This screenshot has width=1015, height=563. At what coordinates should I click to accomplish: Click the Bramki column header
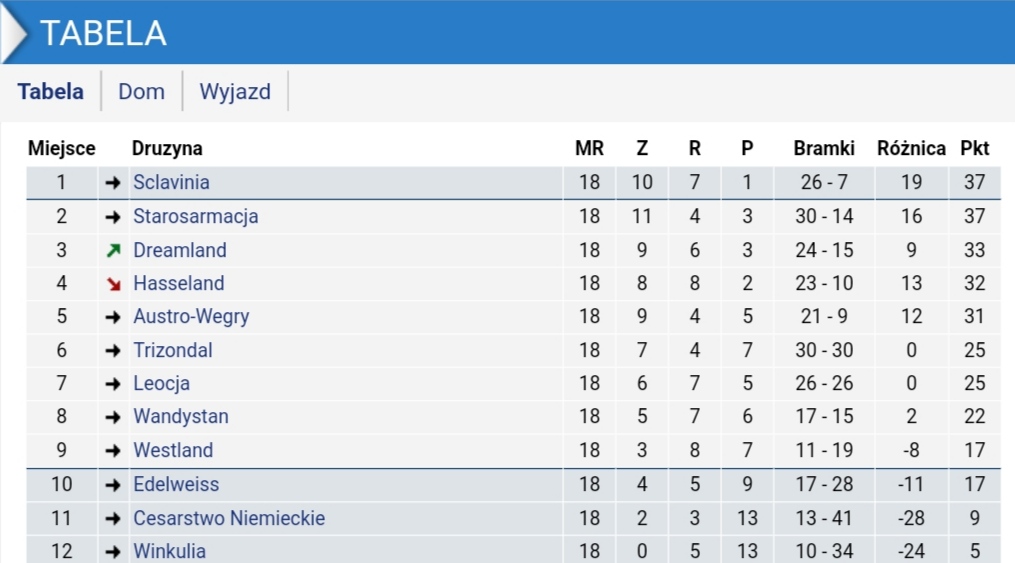pyautogui.click(x=824, y=149)
